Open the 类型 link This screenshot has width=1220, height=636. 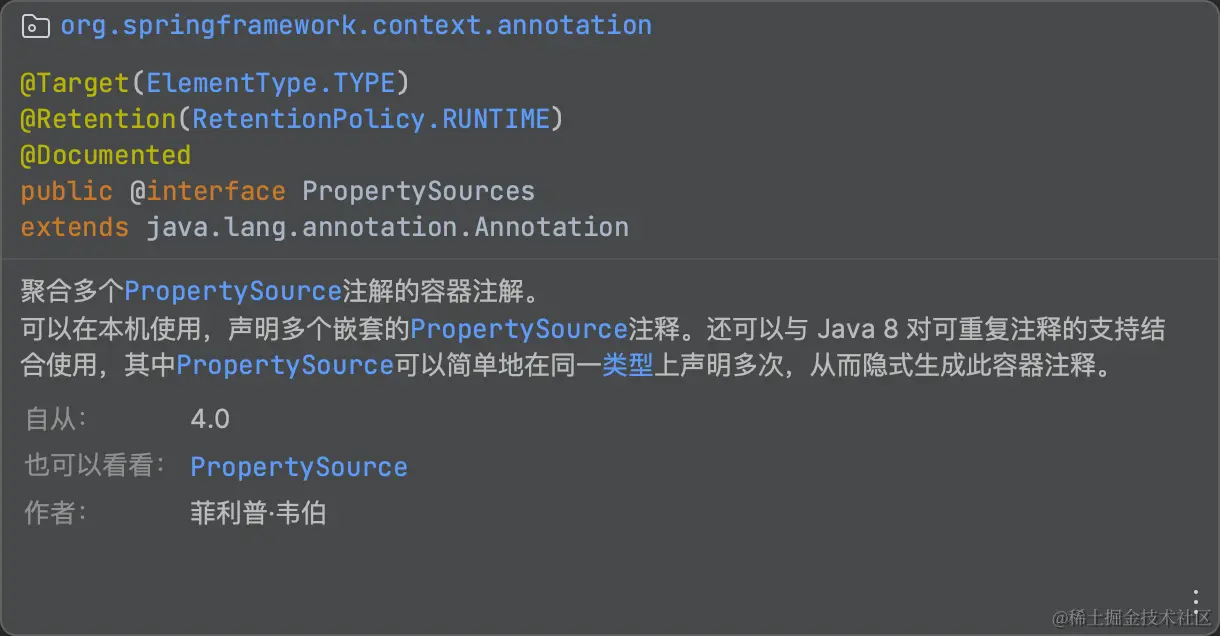(x=627, y=365)
